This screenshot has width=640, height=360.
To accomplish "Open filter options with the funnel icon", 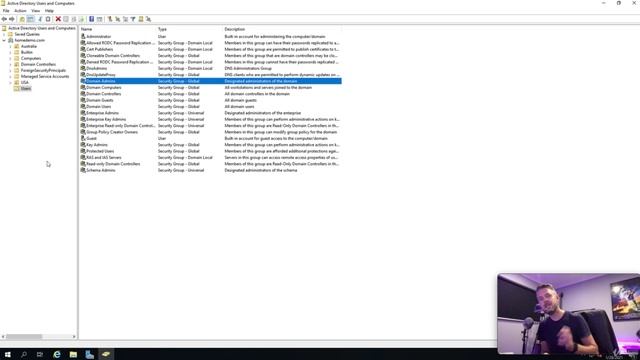I will point(133,19).
